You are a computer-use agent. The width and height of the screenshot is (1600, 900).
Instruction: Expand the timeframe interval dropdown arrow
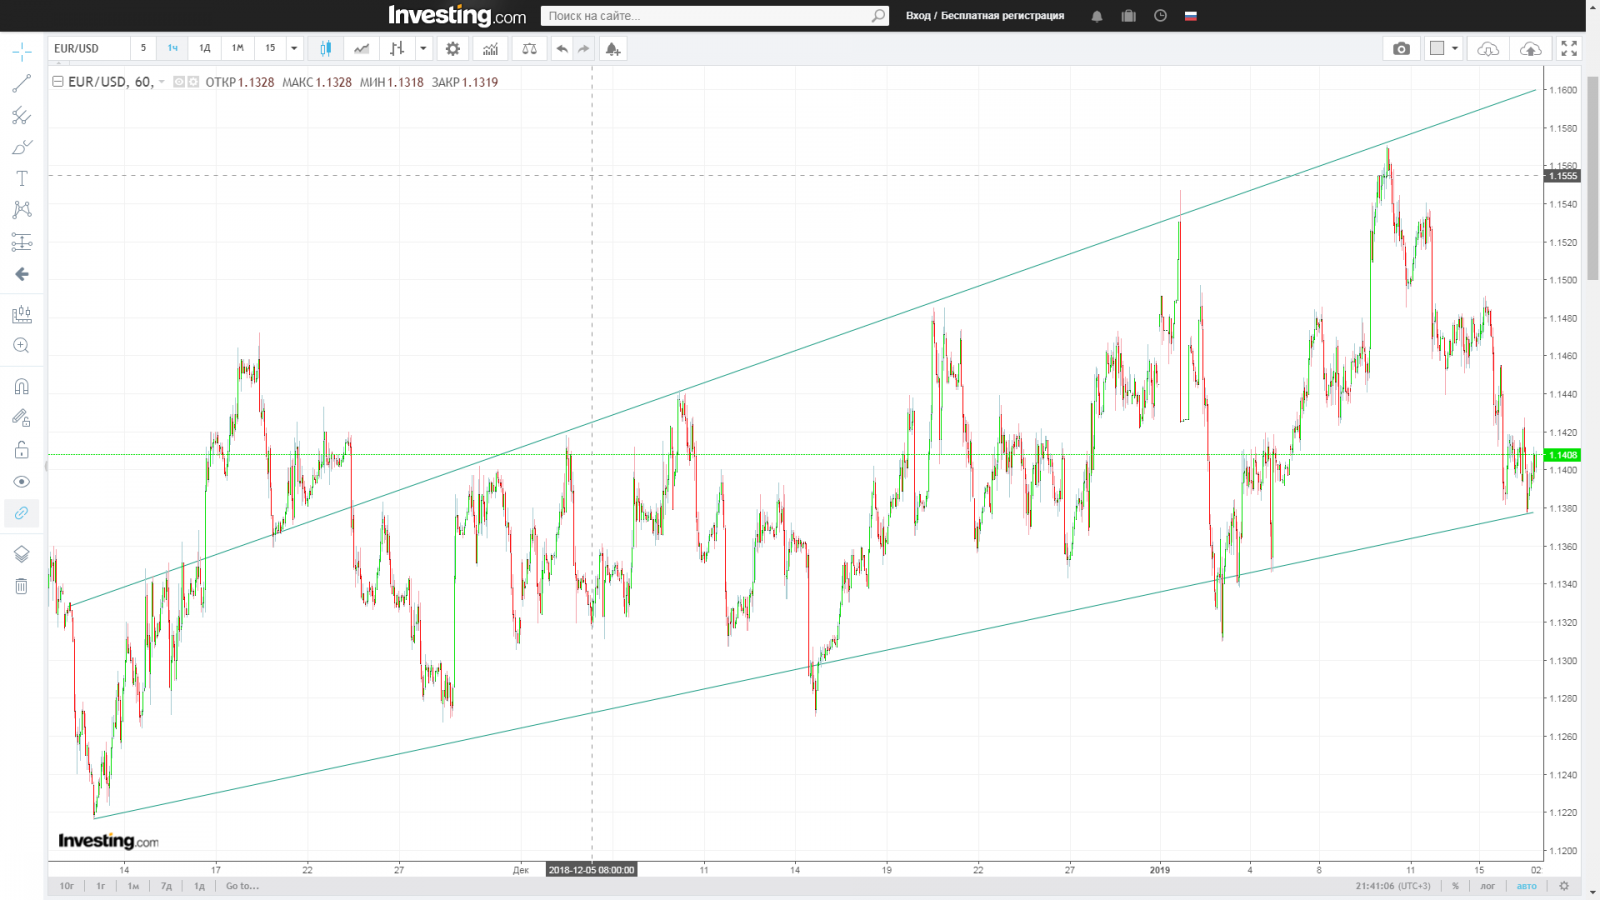[294, 48]
